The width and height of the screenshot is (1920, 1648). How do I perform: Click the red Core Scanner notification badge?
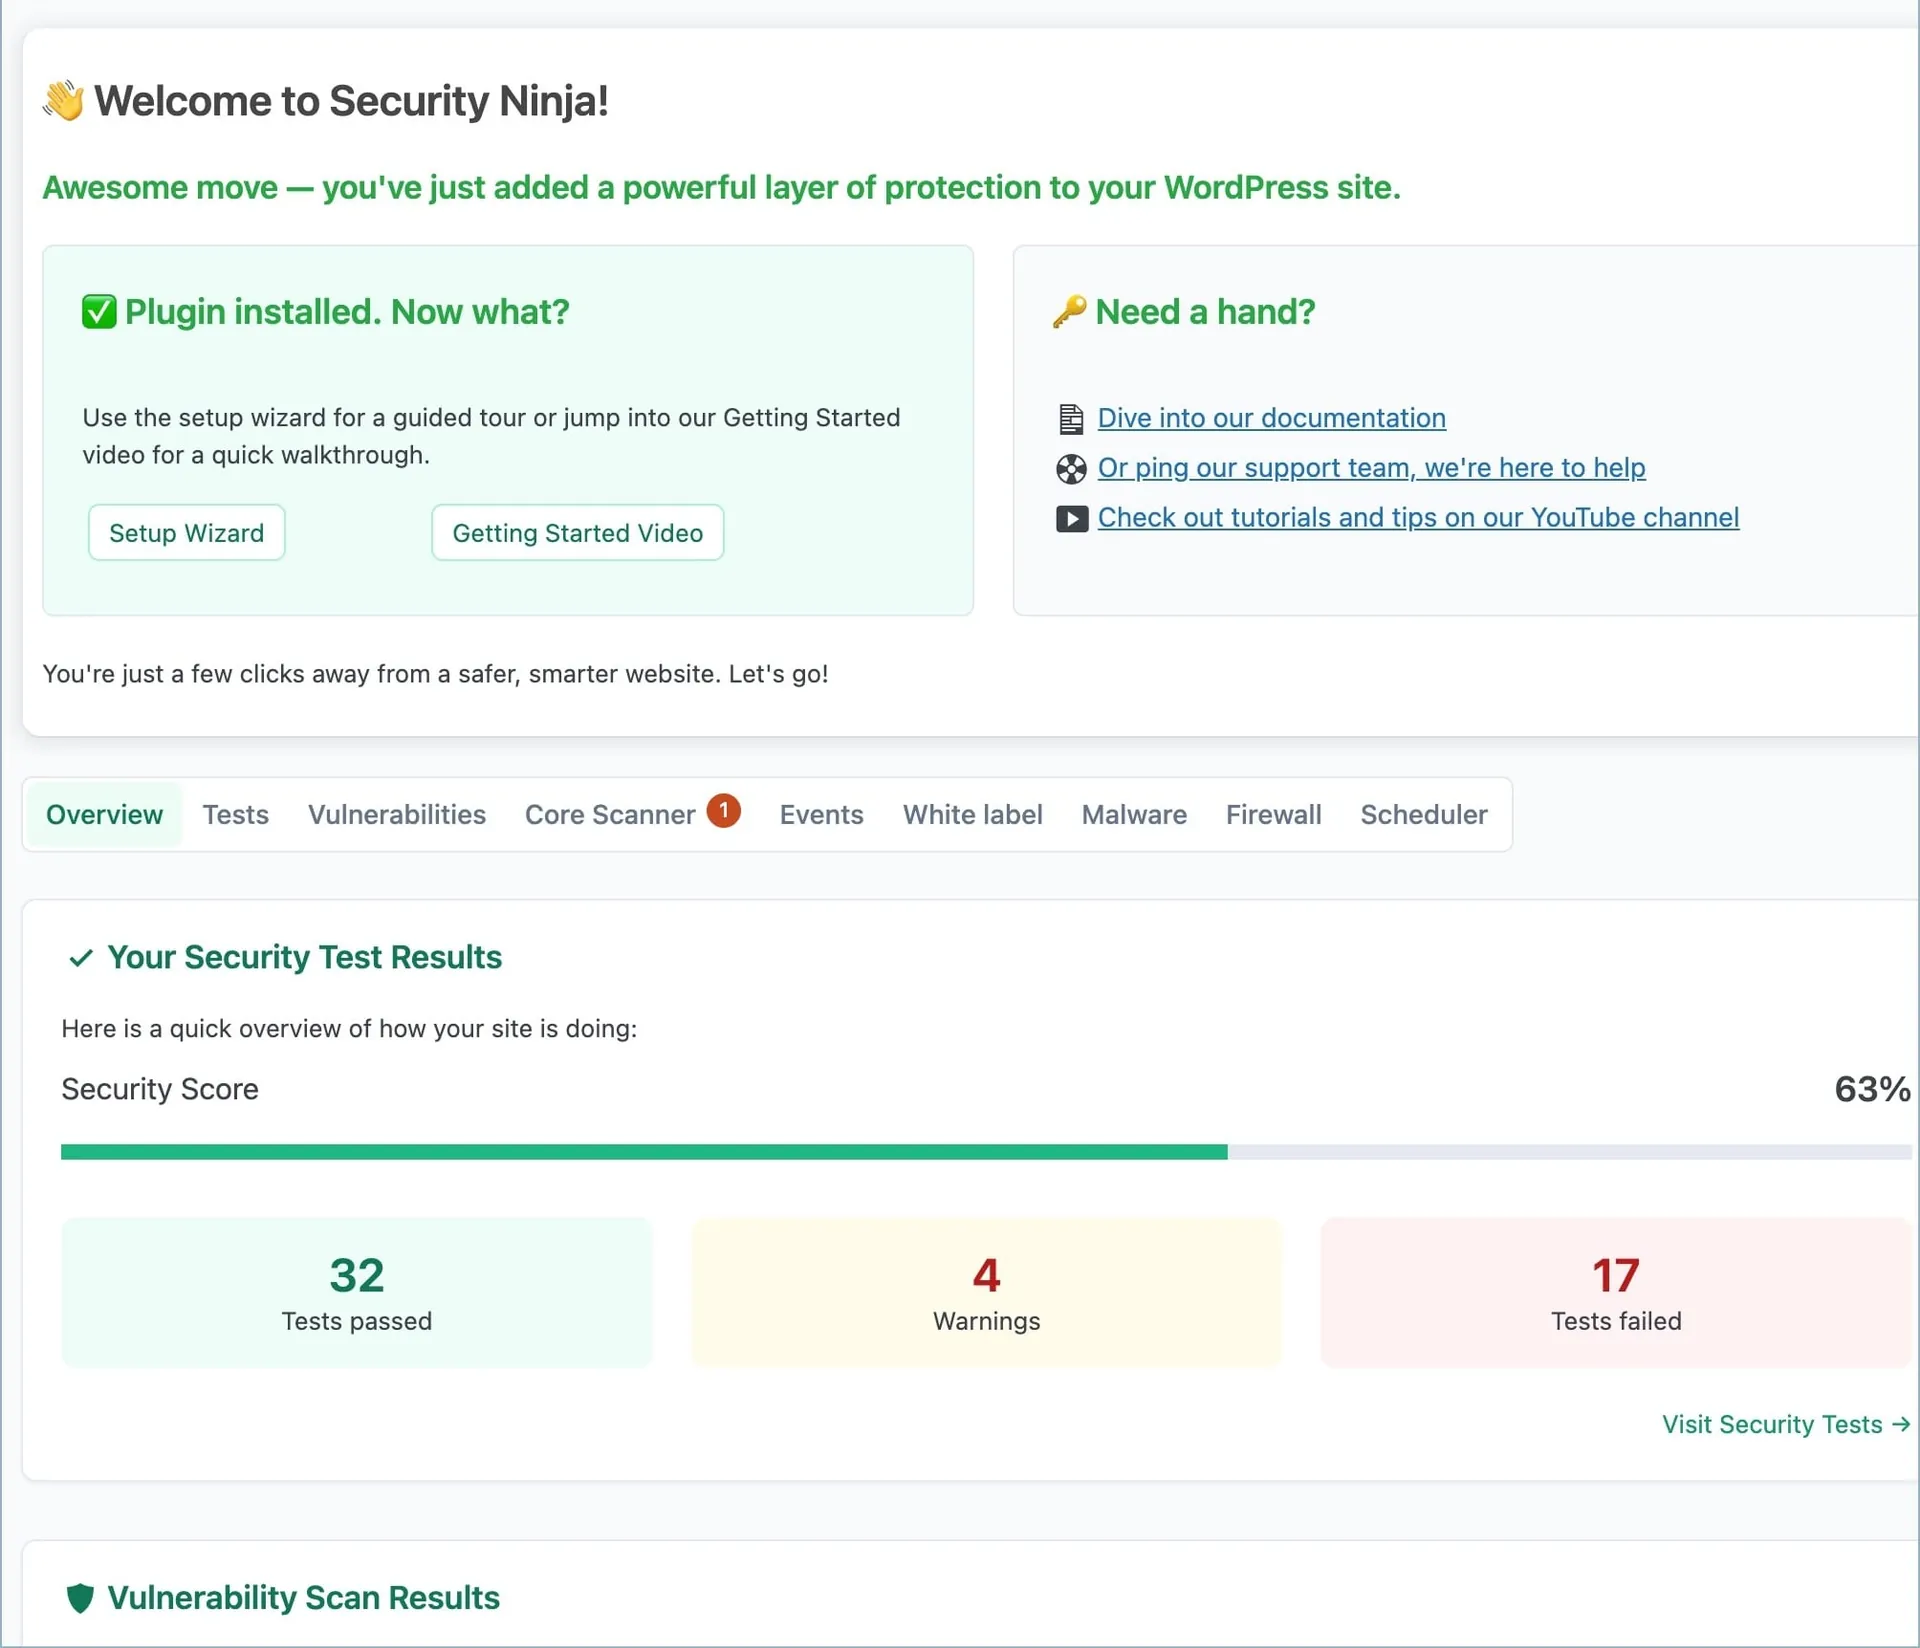(723, 810)
